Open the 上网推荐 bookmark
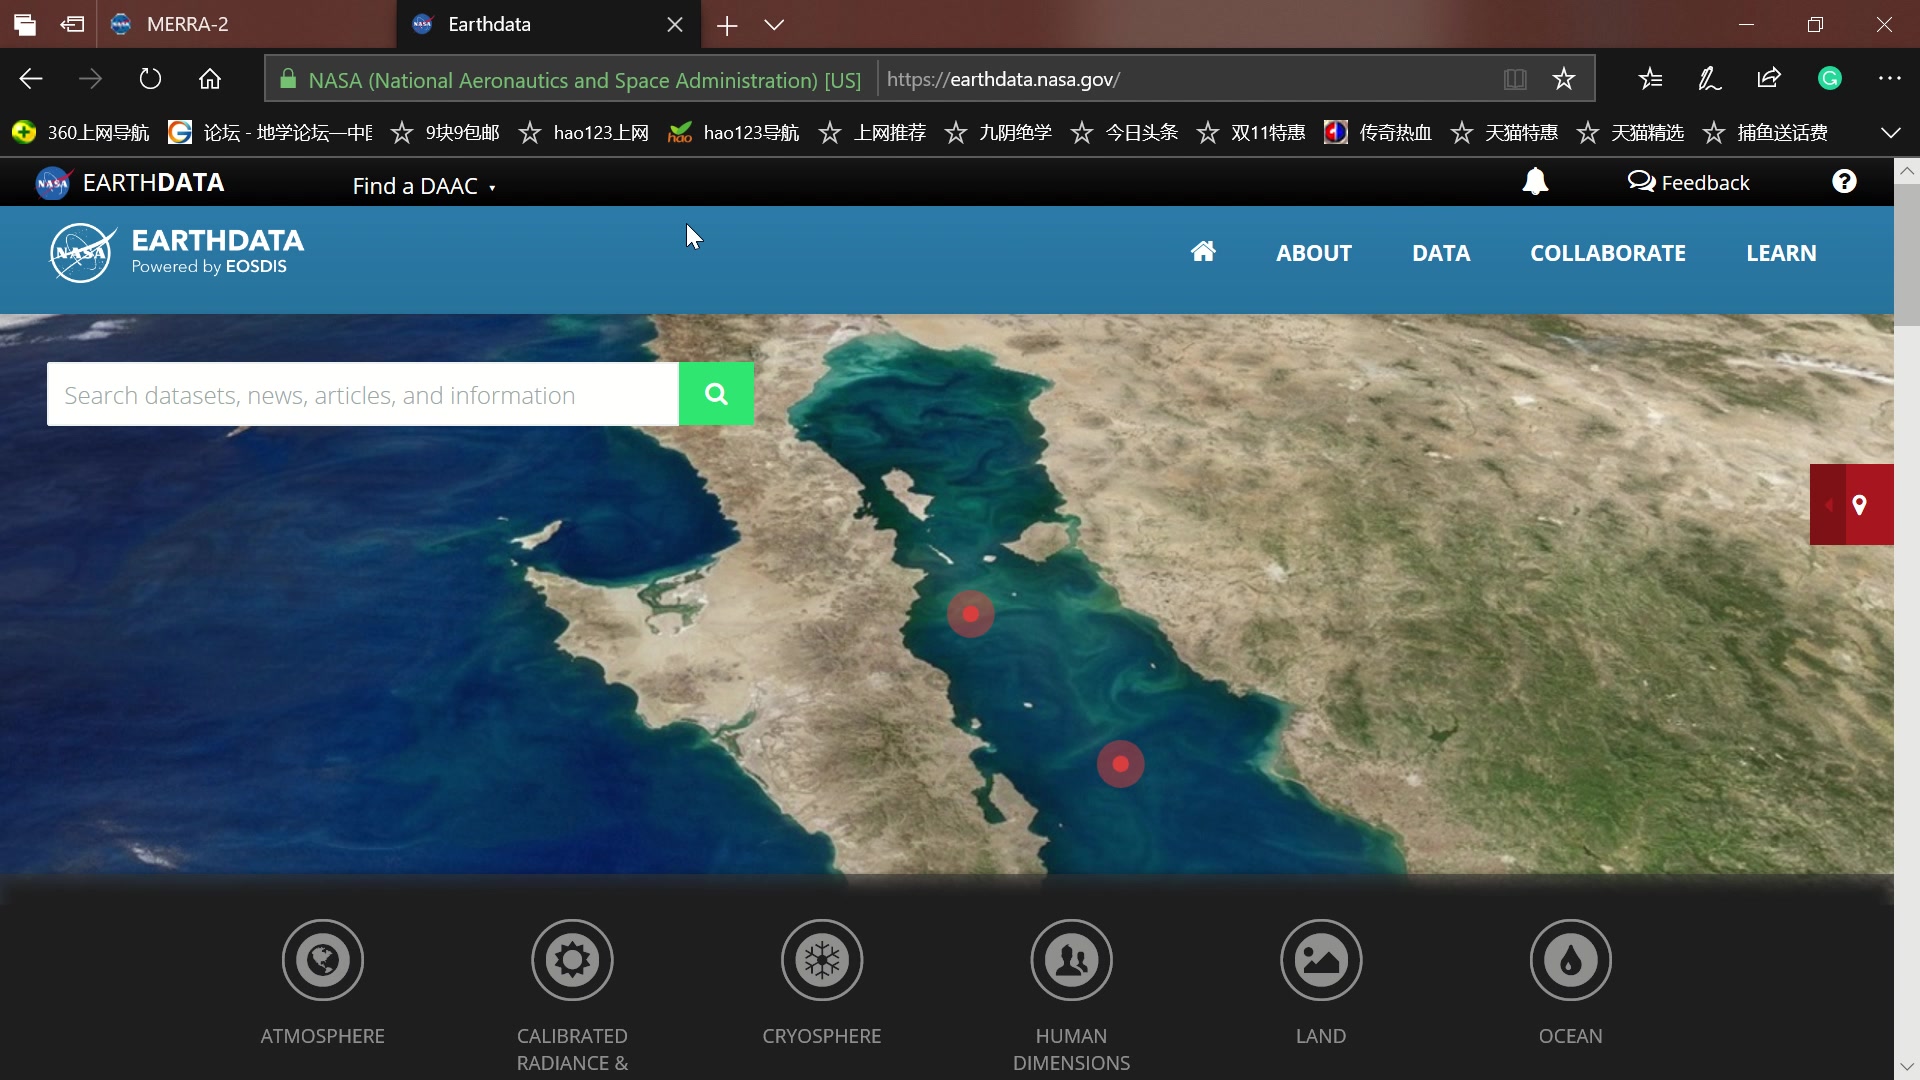This screenshot has width=1920, height=1080. [872, 132]
